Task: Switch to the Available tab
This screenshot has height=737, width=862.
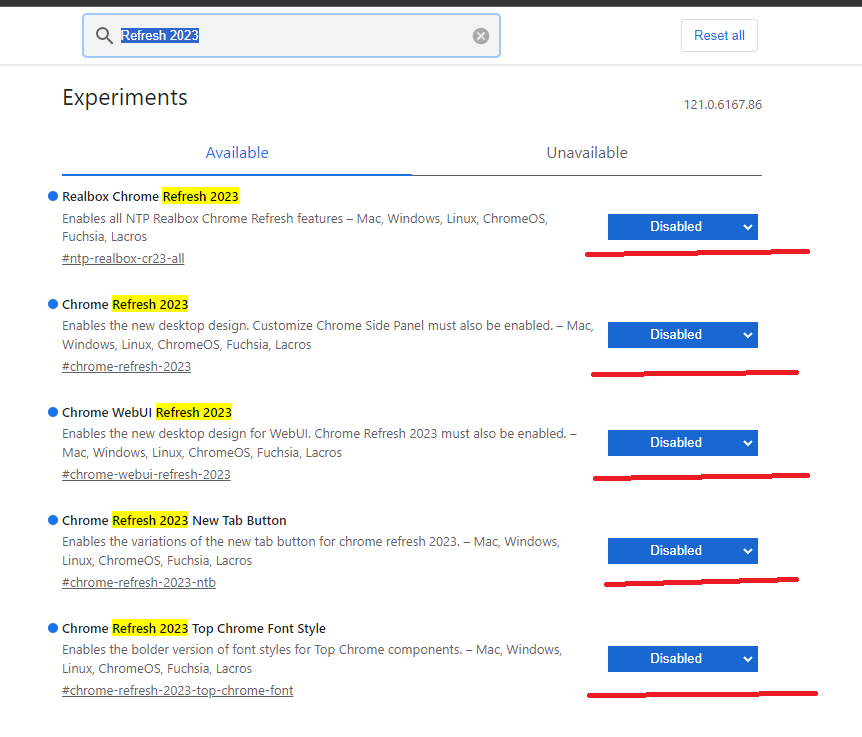Action: click(237, 153)
